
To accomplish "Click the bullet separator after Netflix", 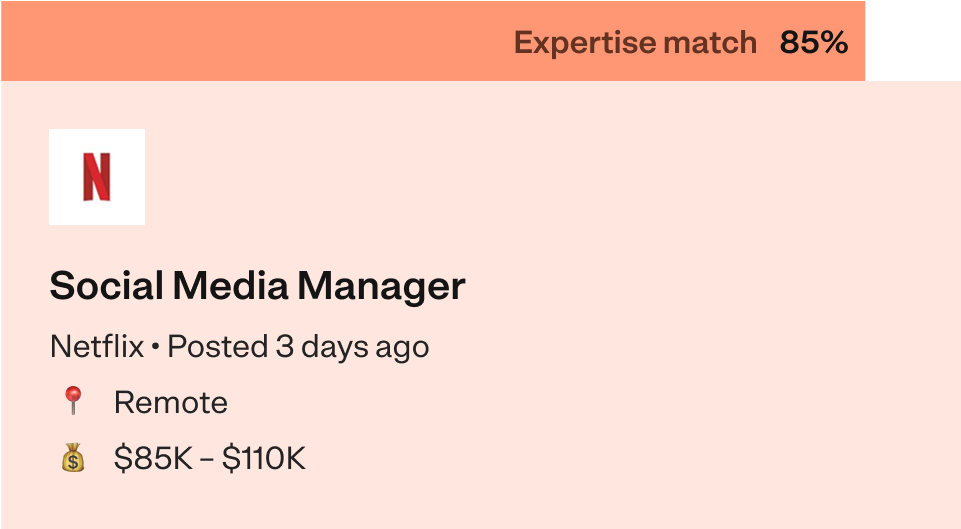I will 155,348.
